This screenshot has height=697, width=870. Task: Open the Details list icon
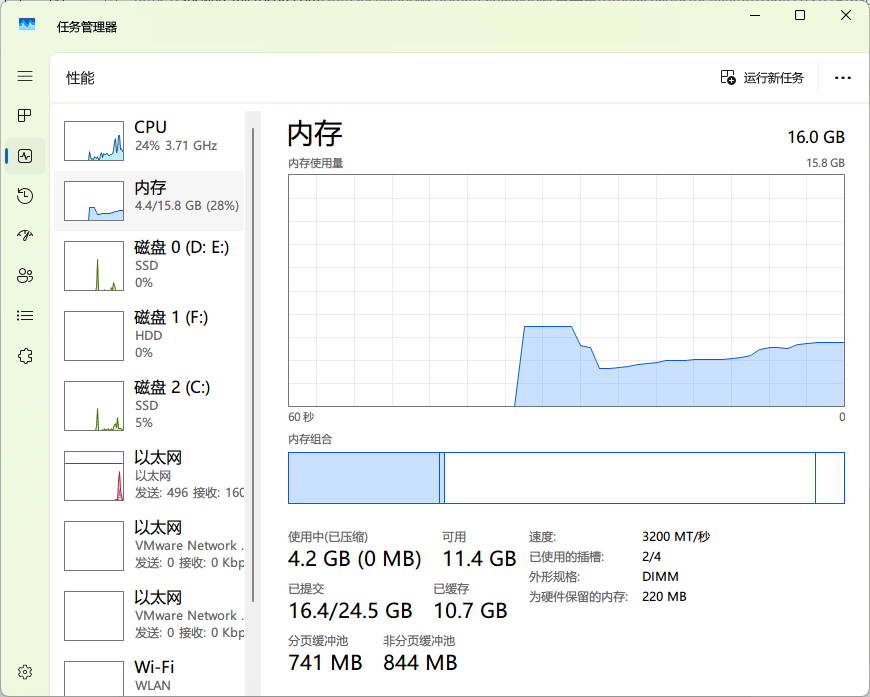click(x=25, y=316)
